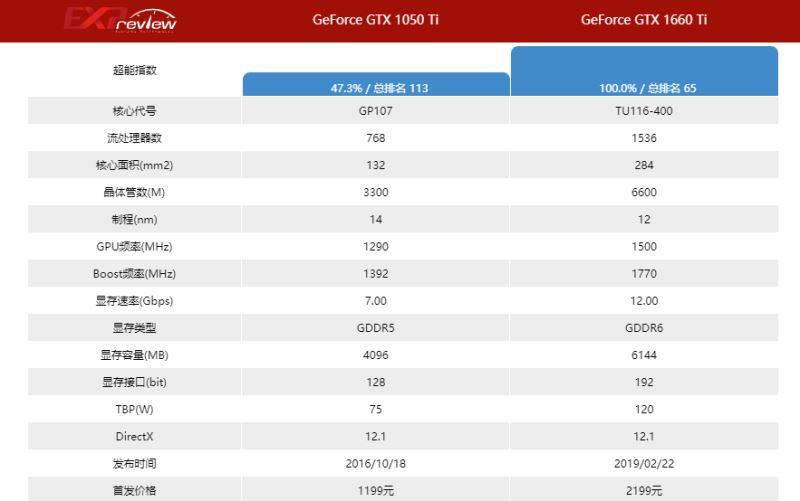The height and width of the screenshot is (501, 800).
Task: Click the 1199元 price cell
Action: (x=376, y=491)
